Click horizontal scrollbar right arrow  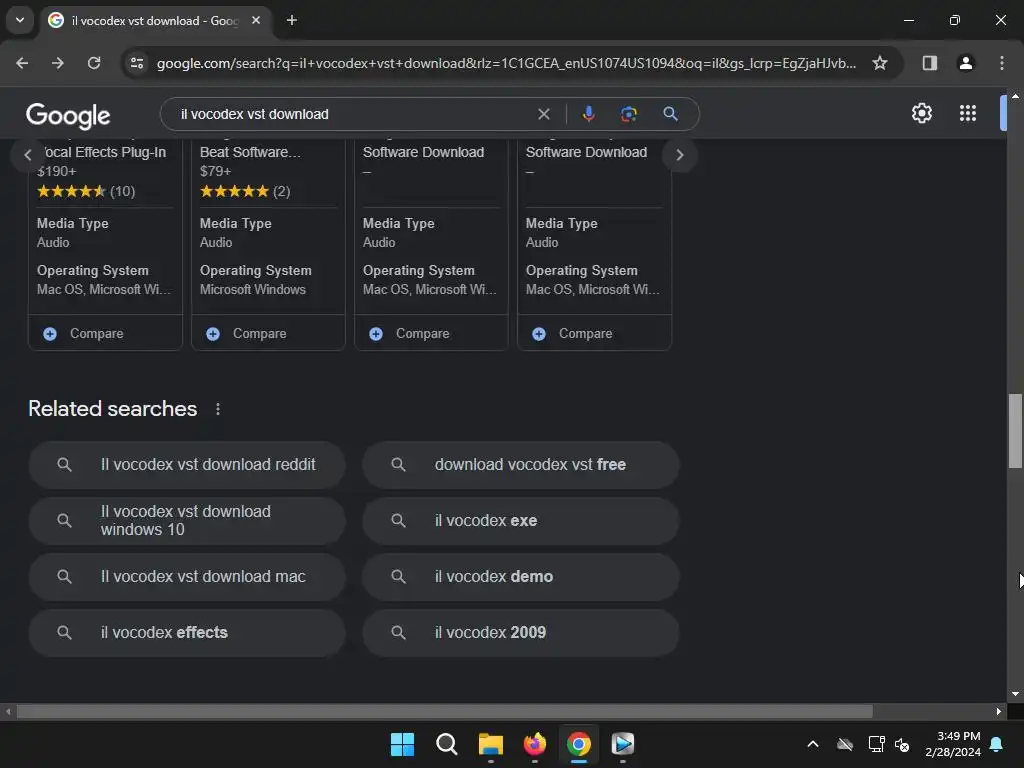[999, 712]
